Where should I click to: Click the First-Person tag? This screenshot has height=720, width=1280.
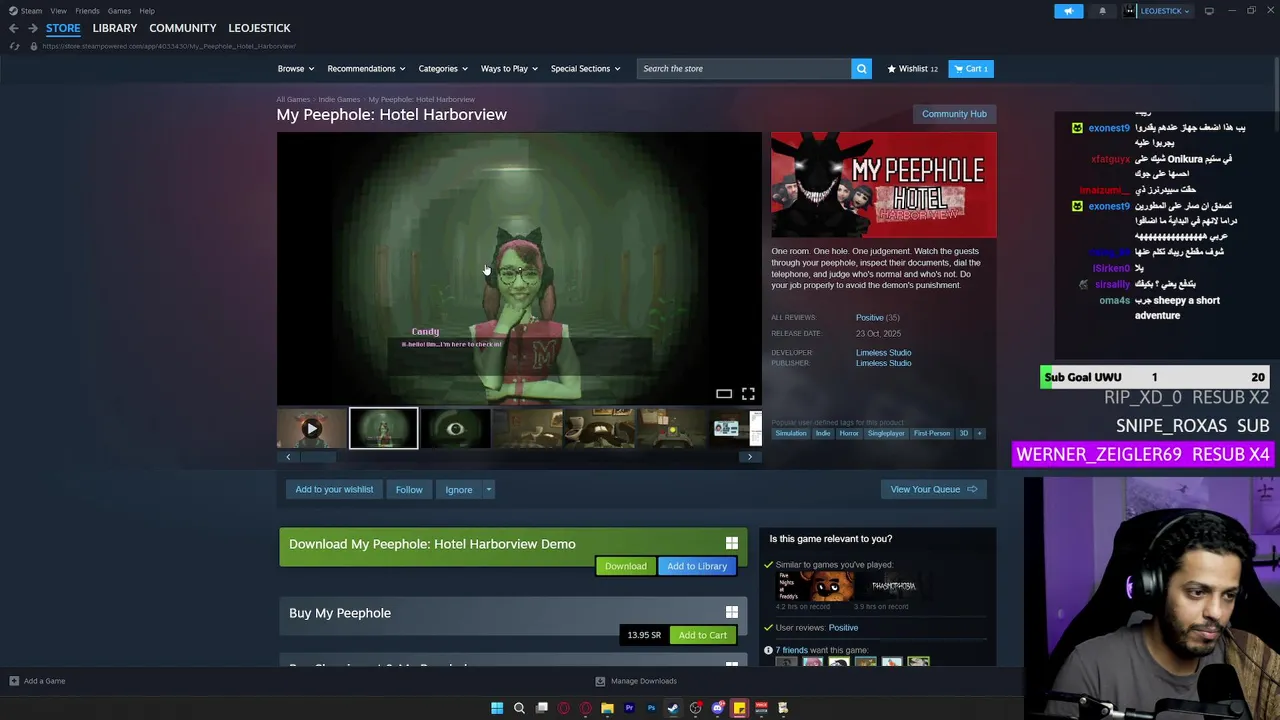[x=932, y=434]
